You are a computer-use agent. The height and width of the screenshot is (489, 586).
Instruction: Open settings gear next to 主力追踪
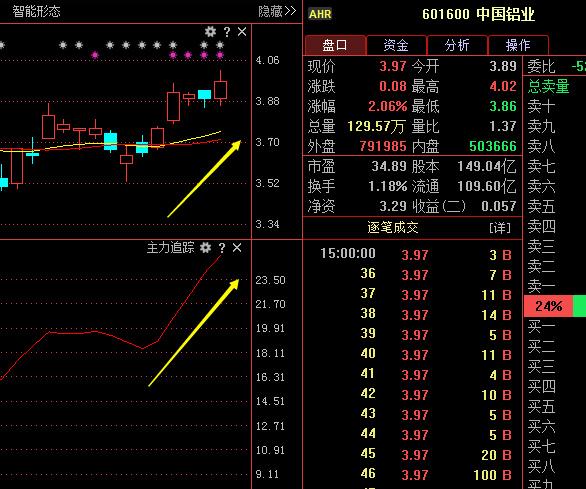coord(206,247)
